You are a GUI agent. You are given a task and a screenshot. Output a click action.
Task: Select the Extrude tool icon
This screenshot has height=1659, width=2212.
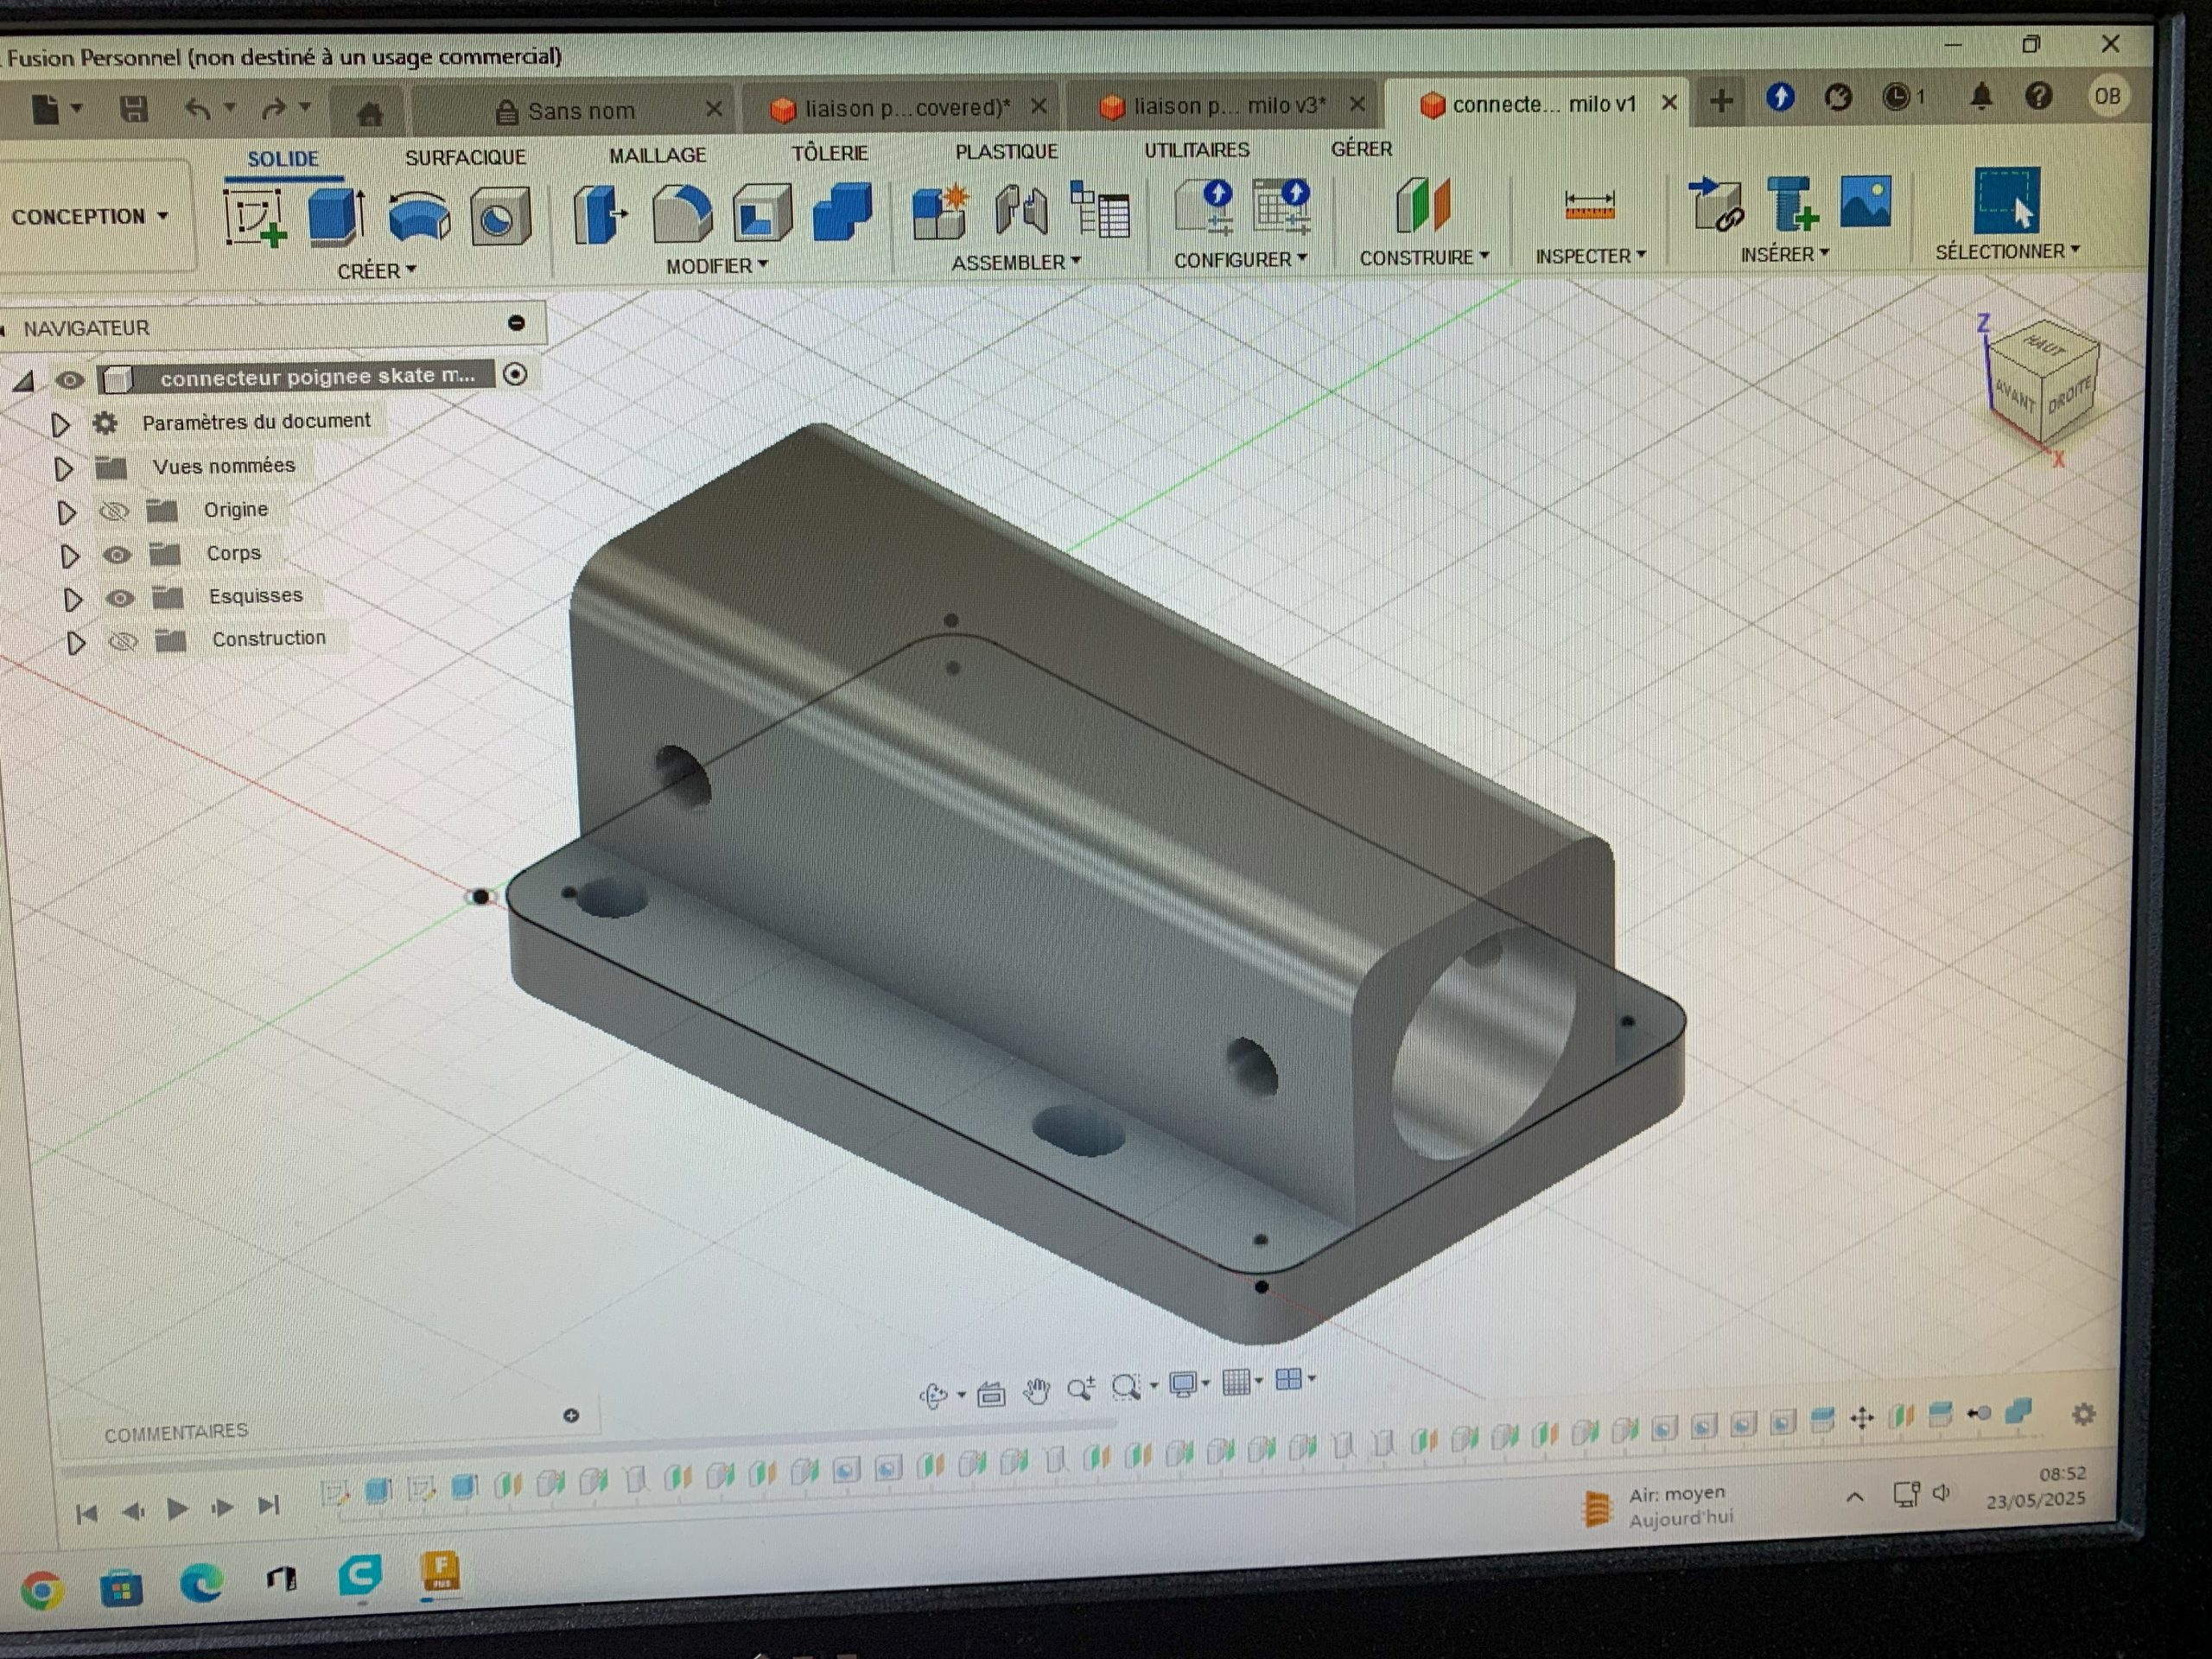pyautogui.click(x=335, y=216)
